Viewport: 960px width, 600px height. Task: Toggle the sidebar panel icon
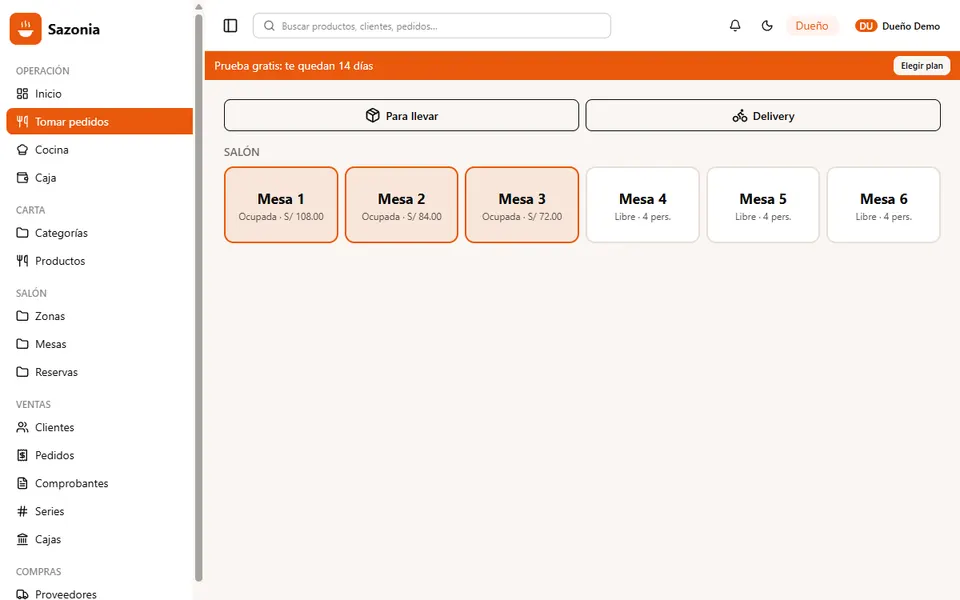[230, 26]
